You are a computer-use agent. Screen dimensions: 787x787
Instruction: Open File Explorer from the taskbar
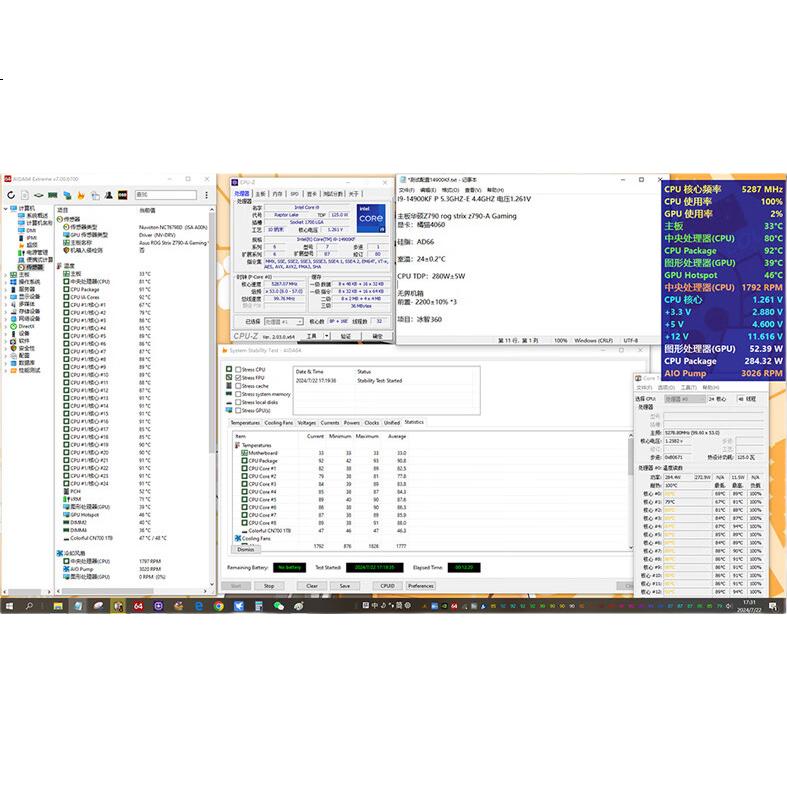coord(58,606)
